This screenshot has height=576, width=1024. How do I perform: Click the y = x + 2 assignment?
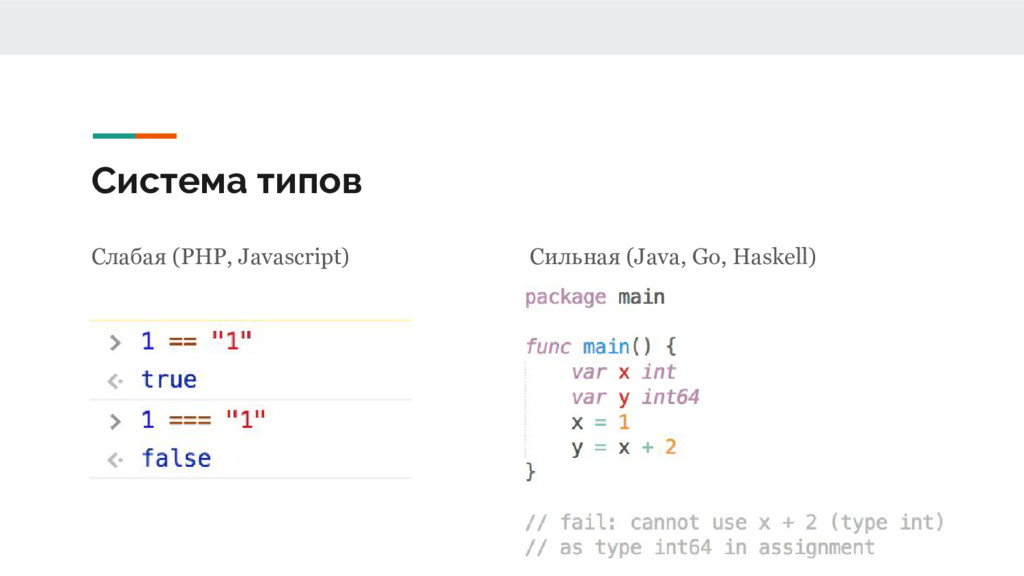coord(623,447)
